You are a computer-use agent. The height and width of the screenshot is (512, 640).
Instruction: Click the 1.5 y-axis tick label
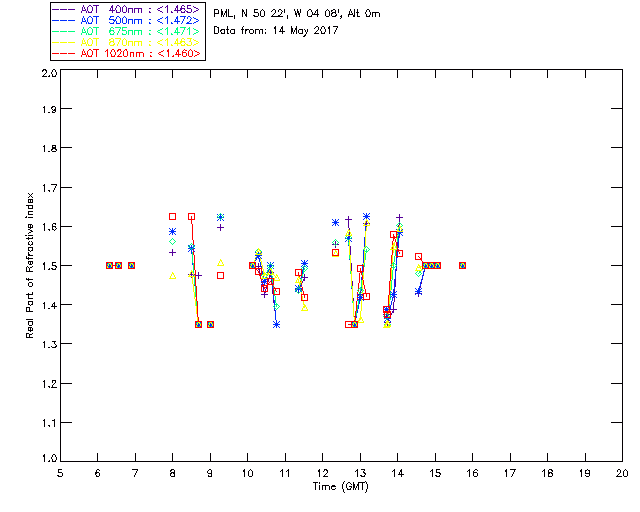click(x=49, y=266)
